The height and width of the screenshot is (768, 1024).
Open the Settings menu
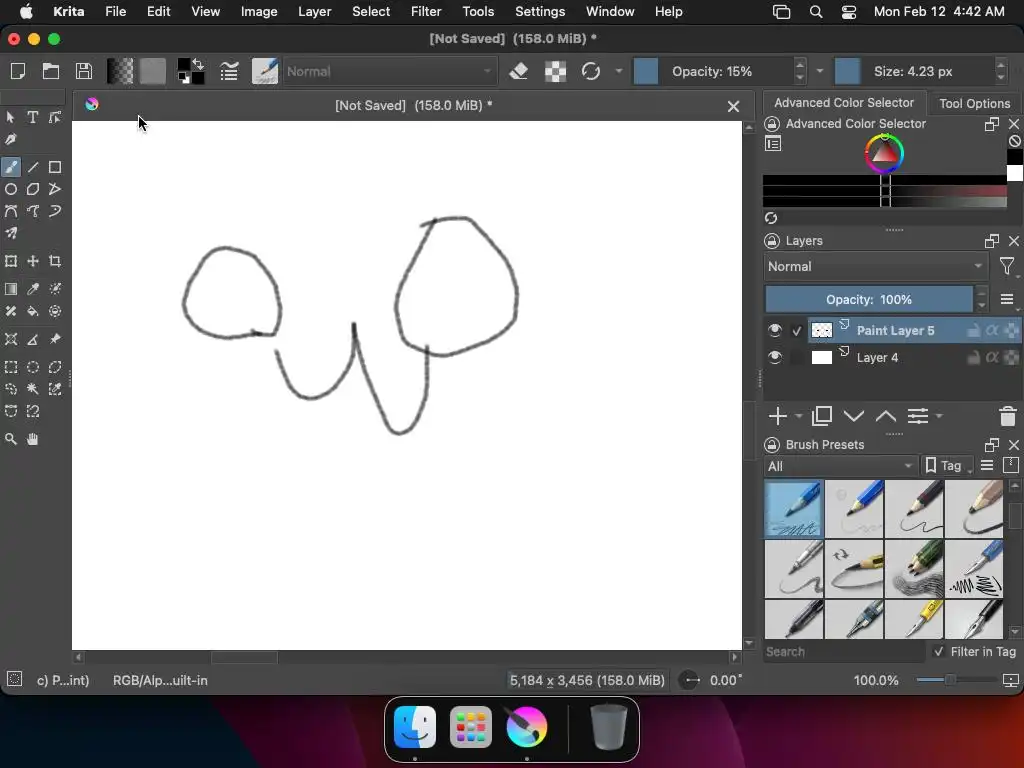tap(539, 12)
